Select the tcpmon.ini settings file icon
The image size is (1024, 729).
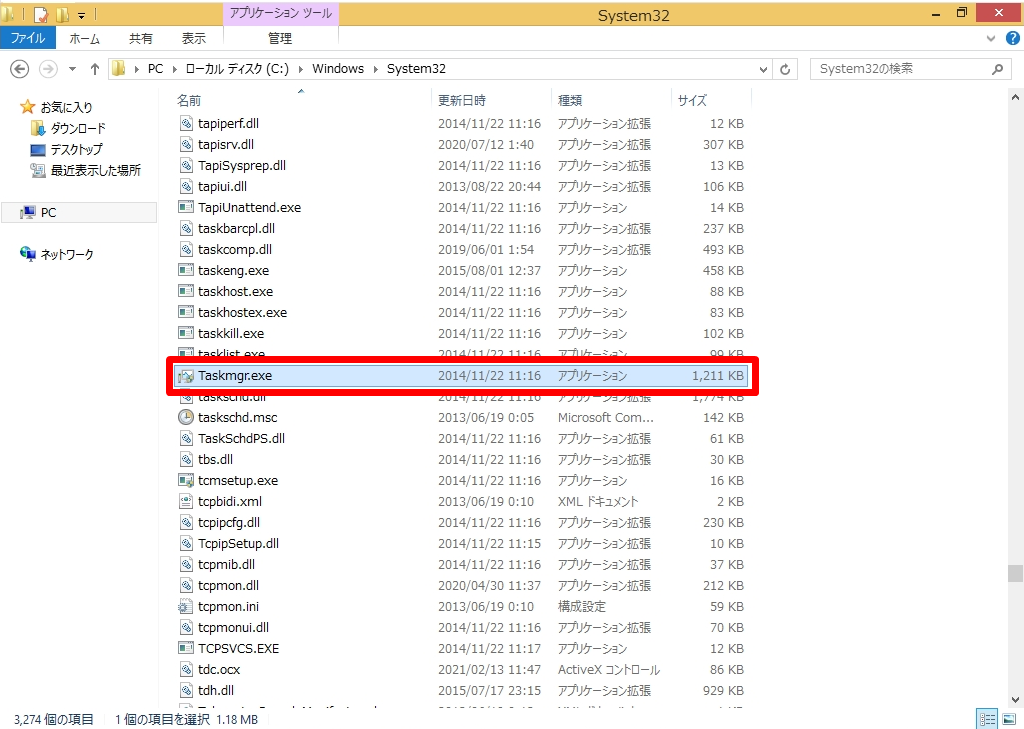(x=186, y=606)
